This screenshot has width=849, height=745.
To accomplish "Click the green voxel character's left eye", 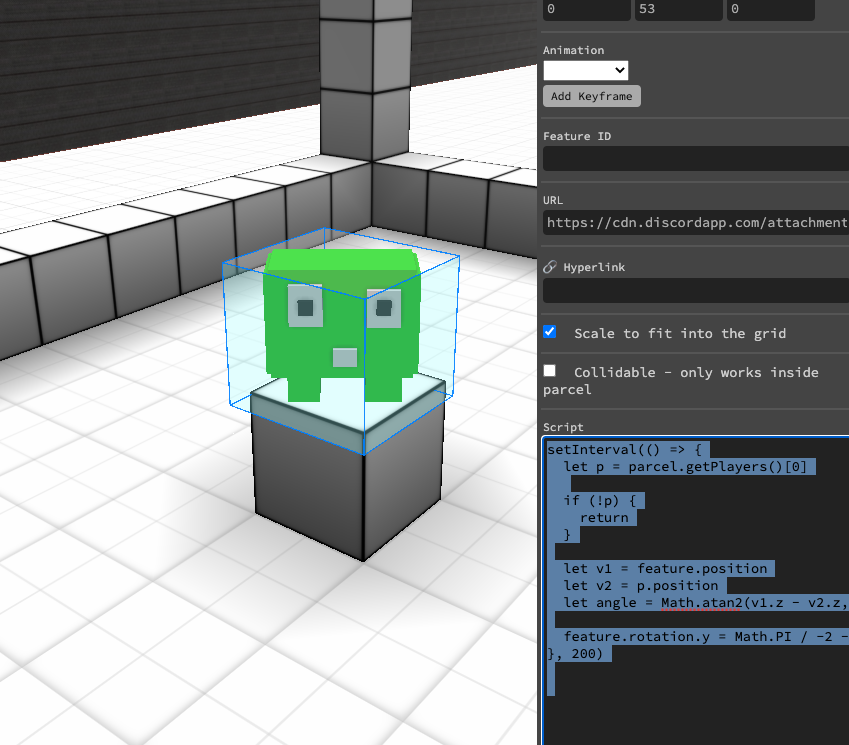I will (x=303, y=307).
